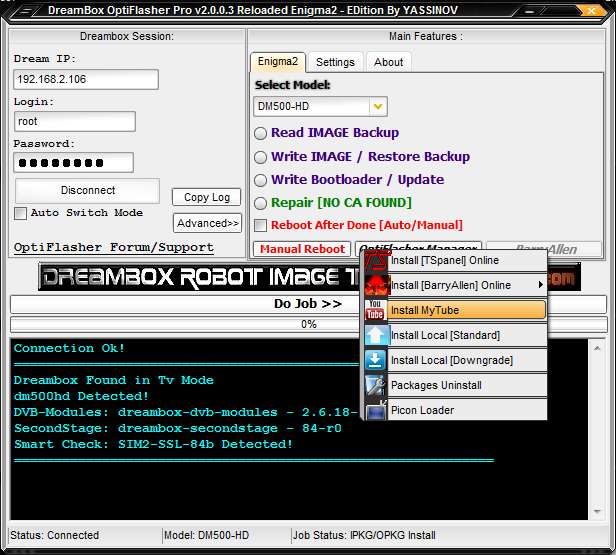Click the Dream IP input field
This screenshot has height=555, width=616.
(86, 79)
